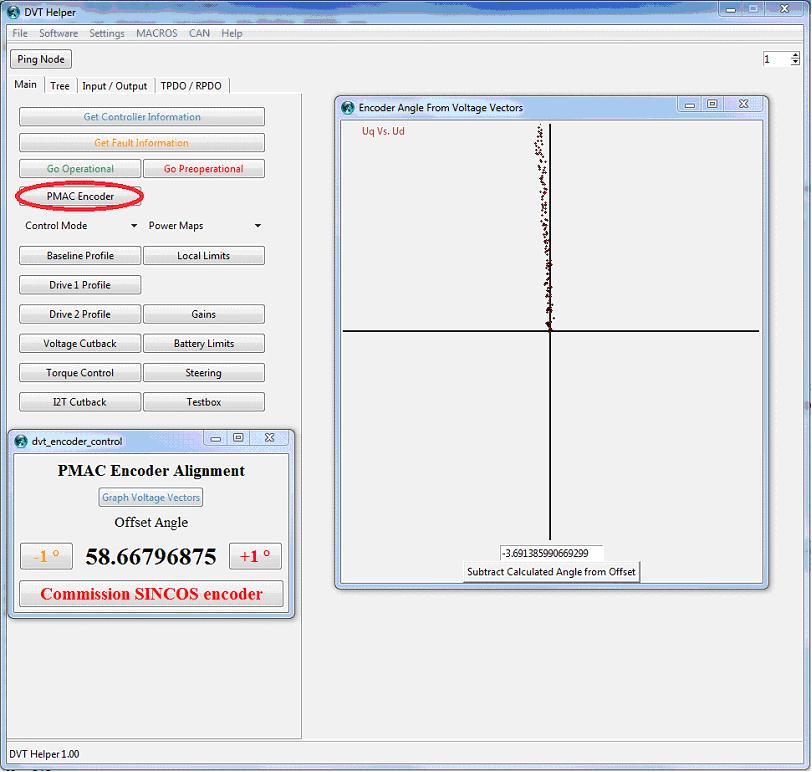Close the Encoder Angle graph window

pyautogui.click(x=744, y=104)
